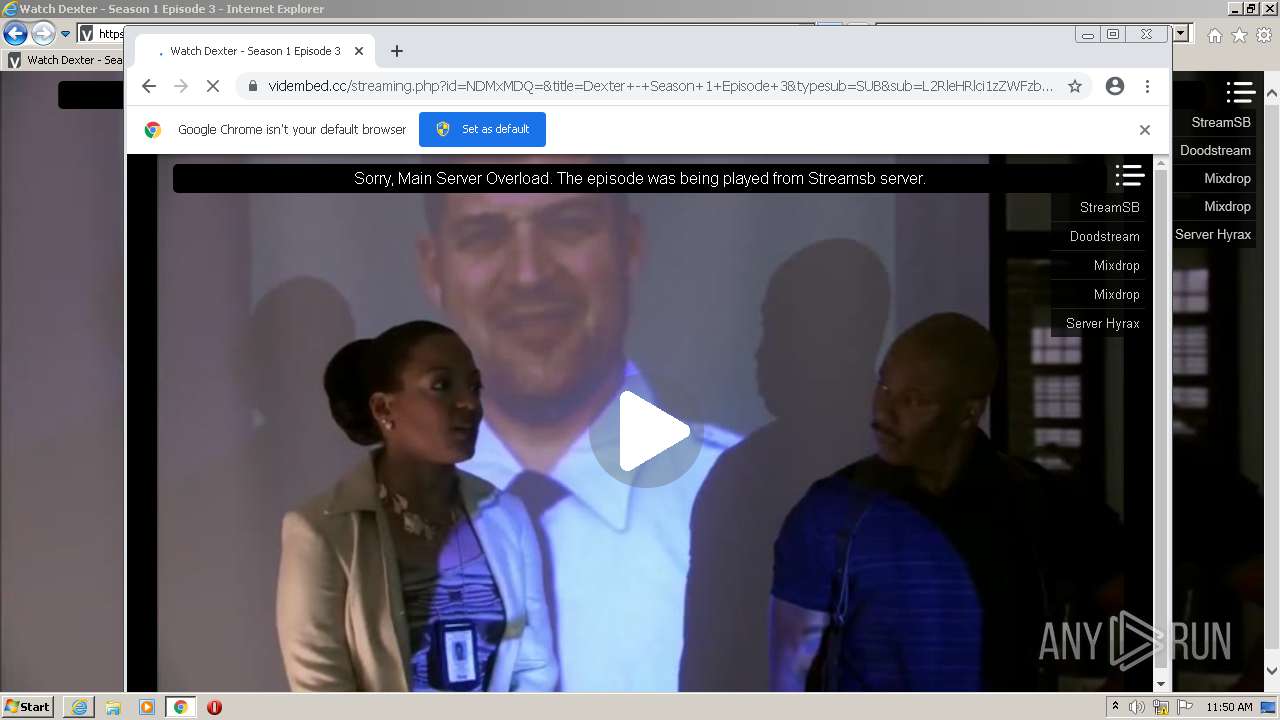Dismiss the default browser notification bar

pos(1145,130)
